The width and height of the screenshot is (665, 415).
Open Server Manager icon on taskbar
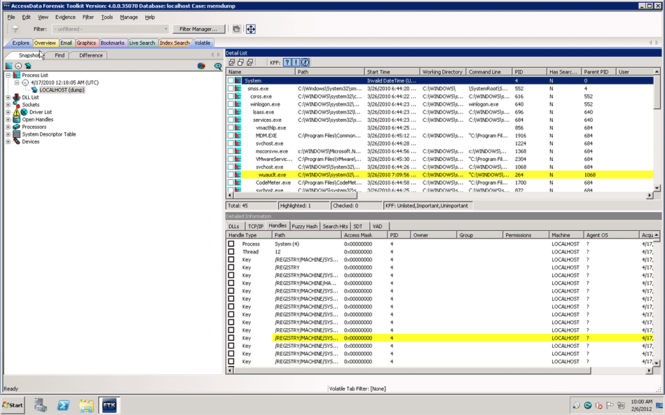tap(41, 405)
